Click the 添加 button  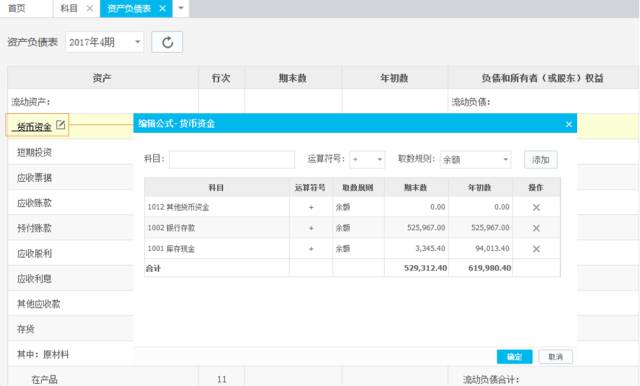coord(540,160)
